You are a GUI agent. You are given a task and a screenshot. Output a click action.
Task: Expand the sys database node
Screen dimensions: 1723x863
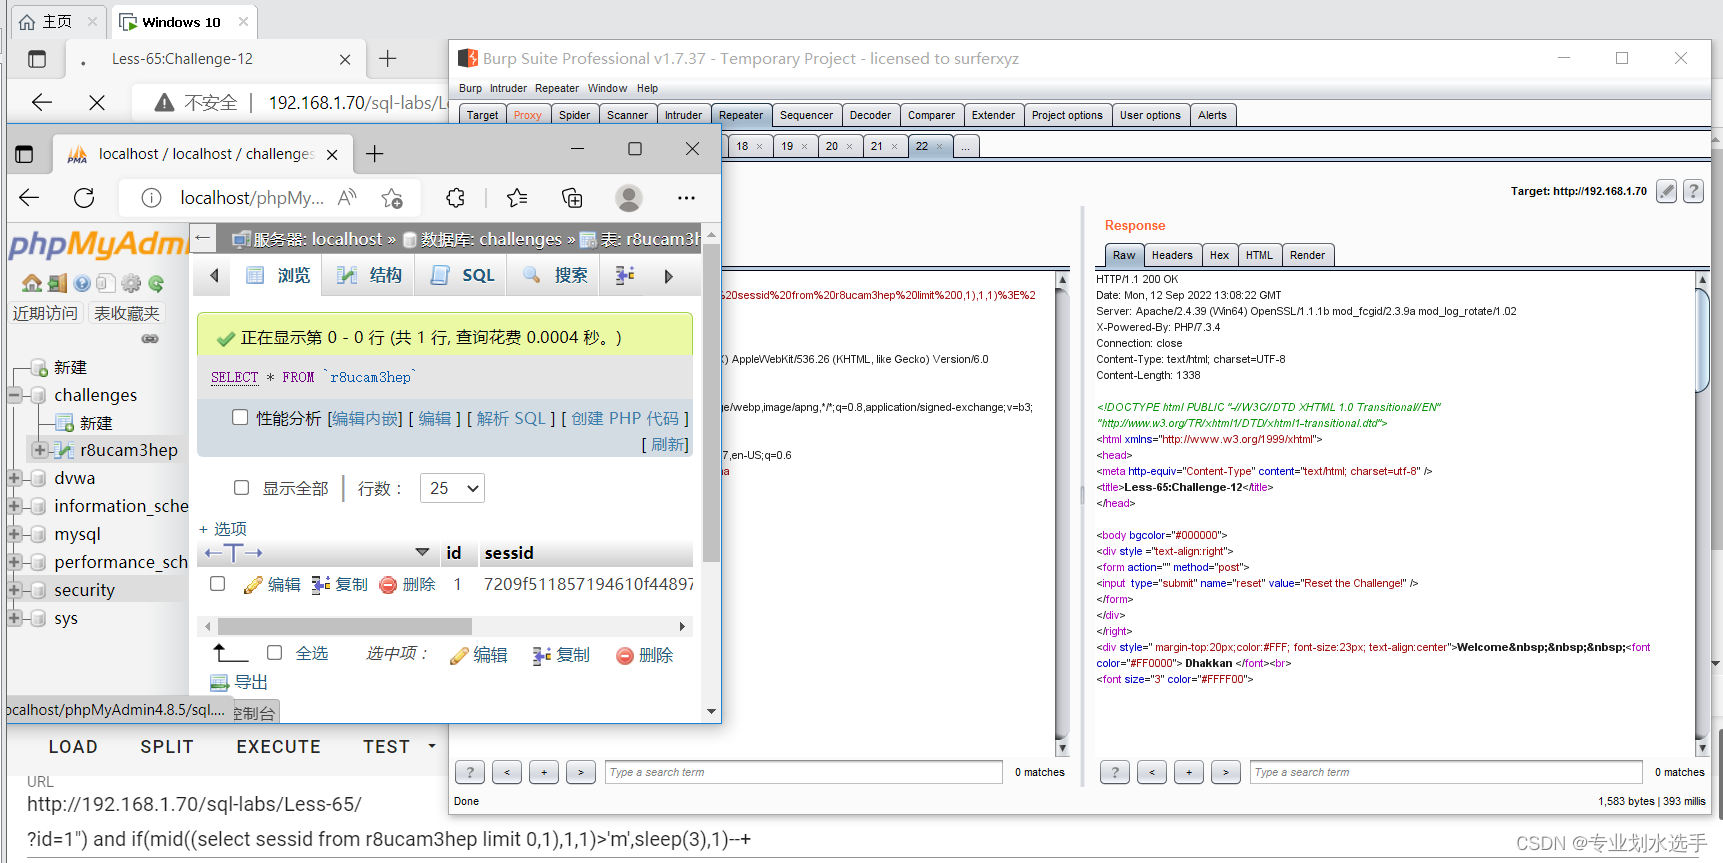pyautogui.click(x=15, y=618)
